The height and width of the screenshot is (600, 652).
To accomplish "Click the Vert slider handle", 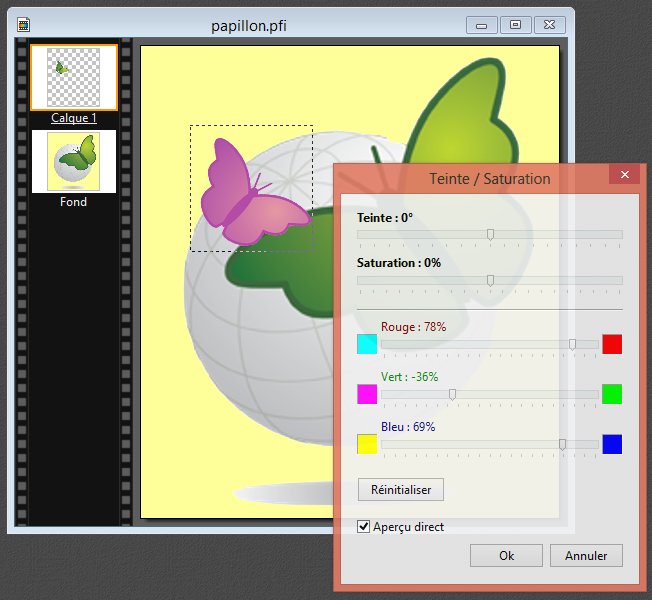I will tap(453, 394).
